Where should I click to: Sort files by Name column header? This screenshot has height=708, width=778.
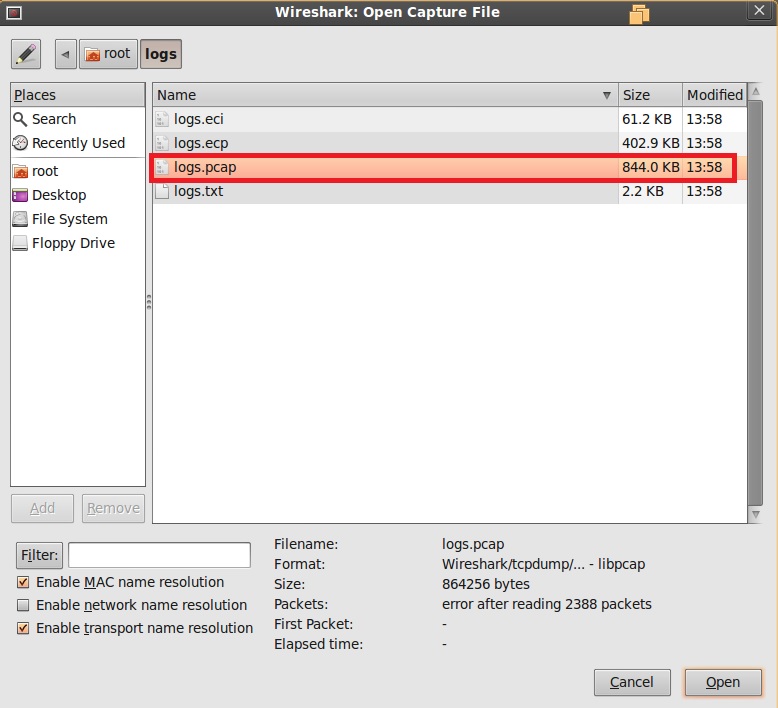[x=385, y=95]
